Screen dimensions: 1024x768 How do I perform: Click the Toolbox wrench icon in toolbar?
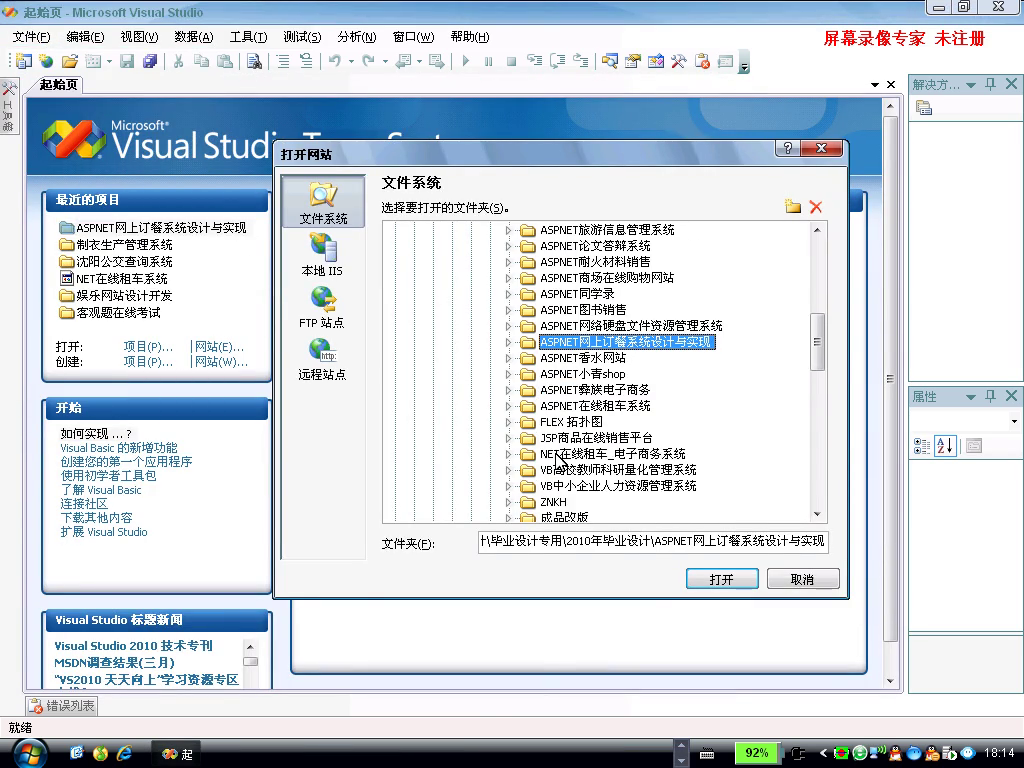pyautogui.click(x=679, y=61)
